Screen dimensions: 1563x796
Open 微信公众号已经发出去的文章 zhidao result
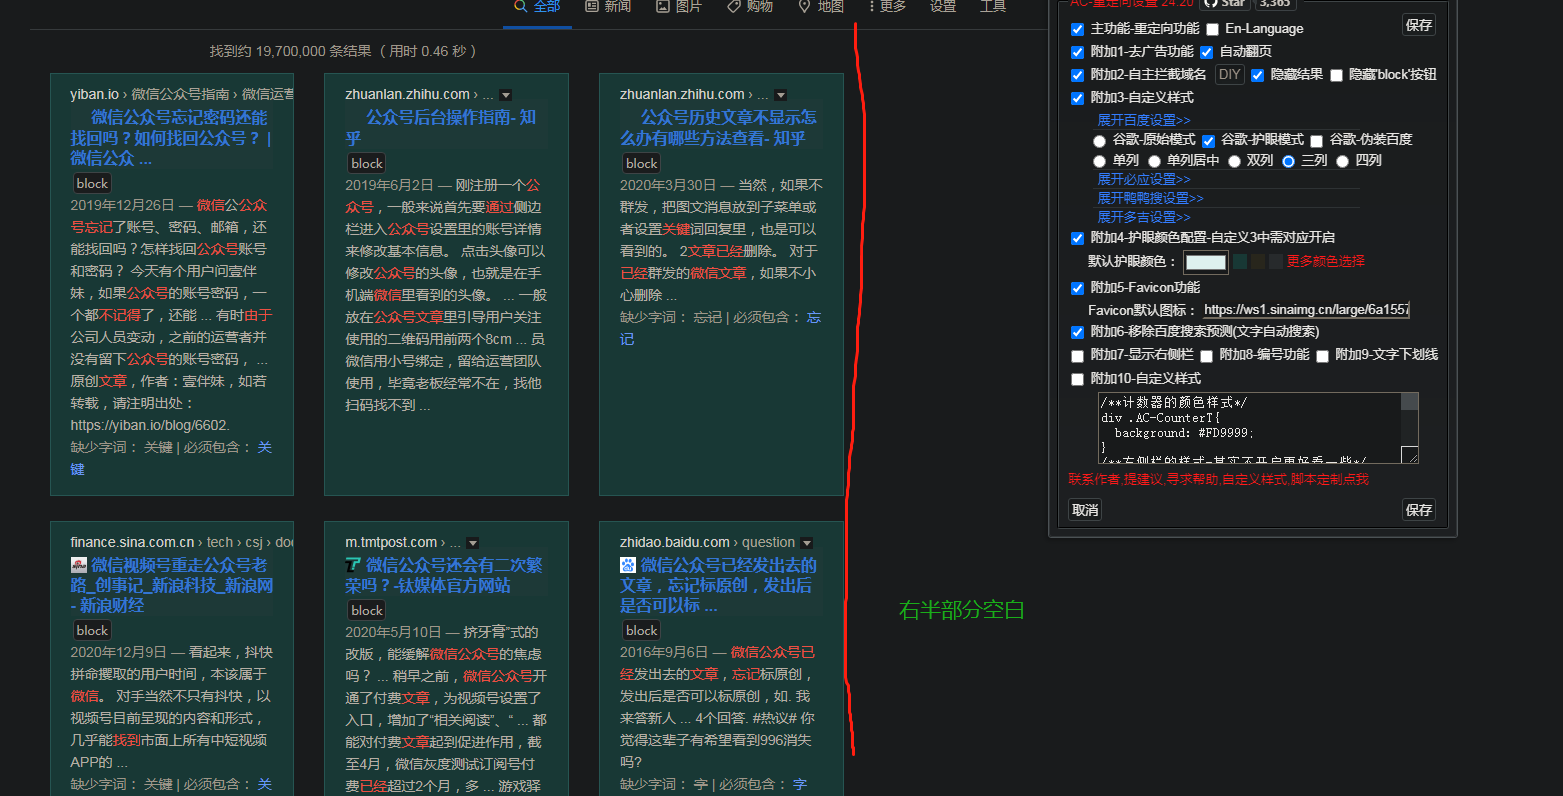pyautogui.click(x=718, y=585)
